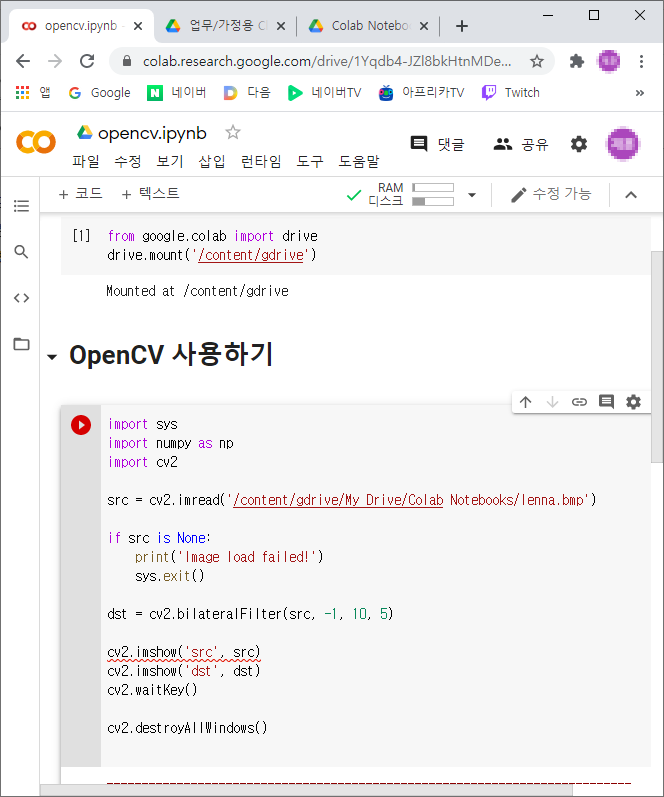Open the 네이버TV bookmark

[x=324, y=93]
